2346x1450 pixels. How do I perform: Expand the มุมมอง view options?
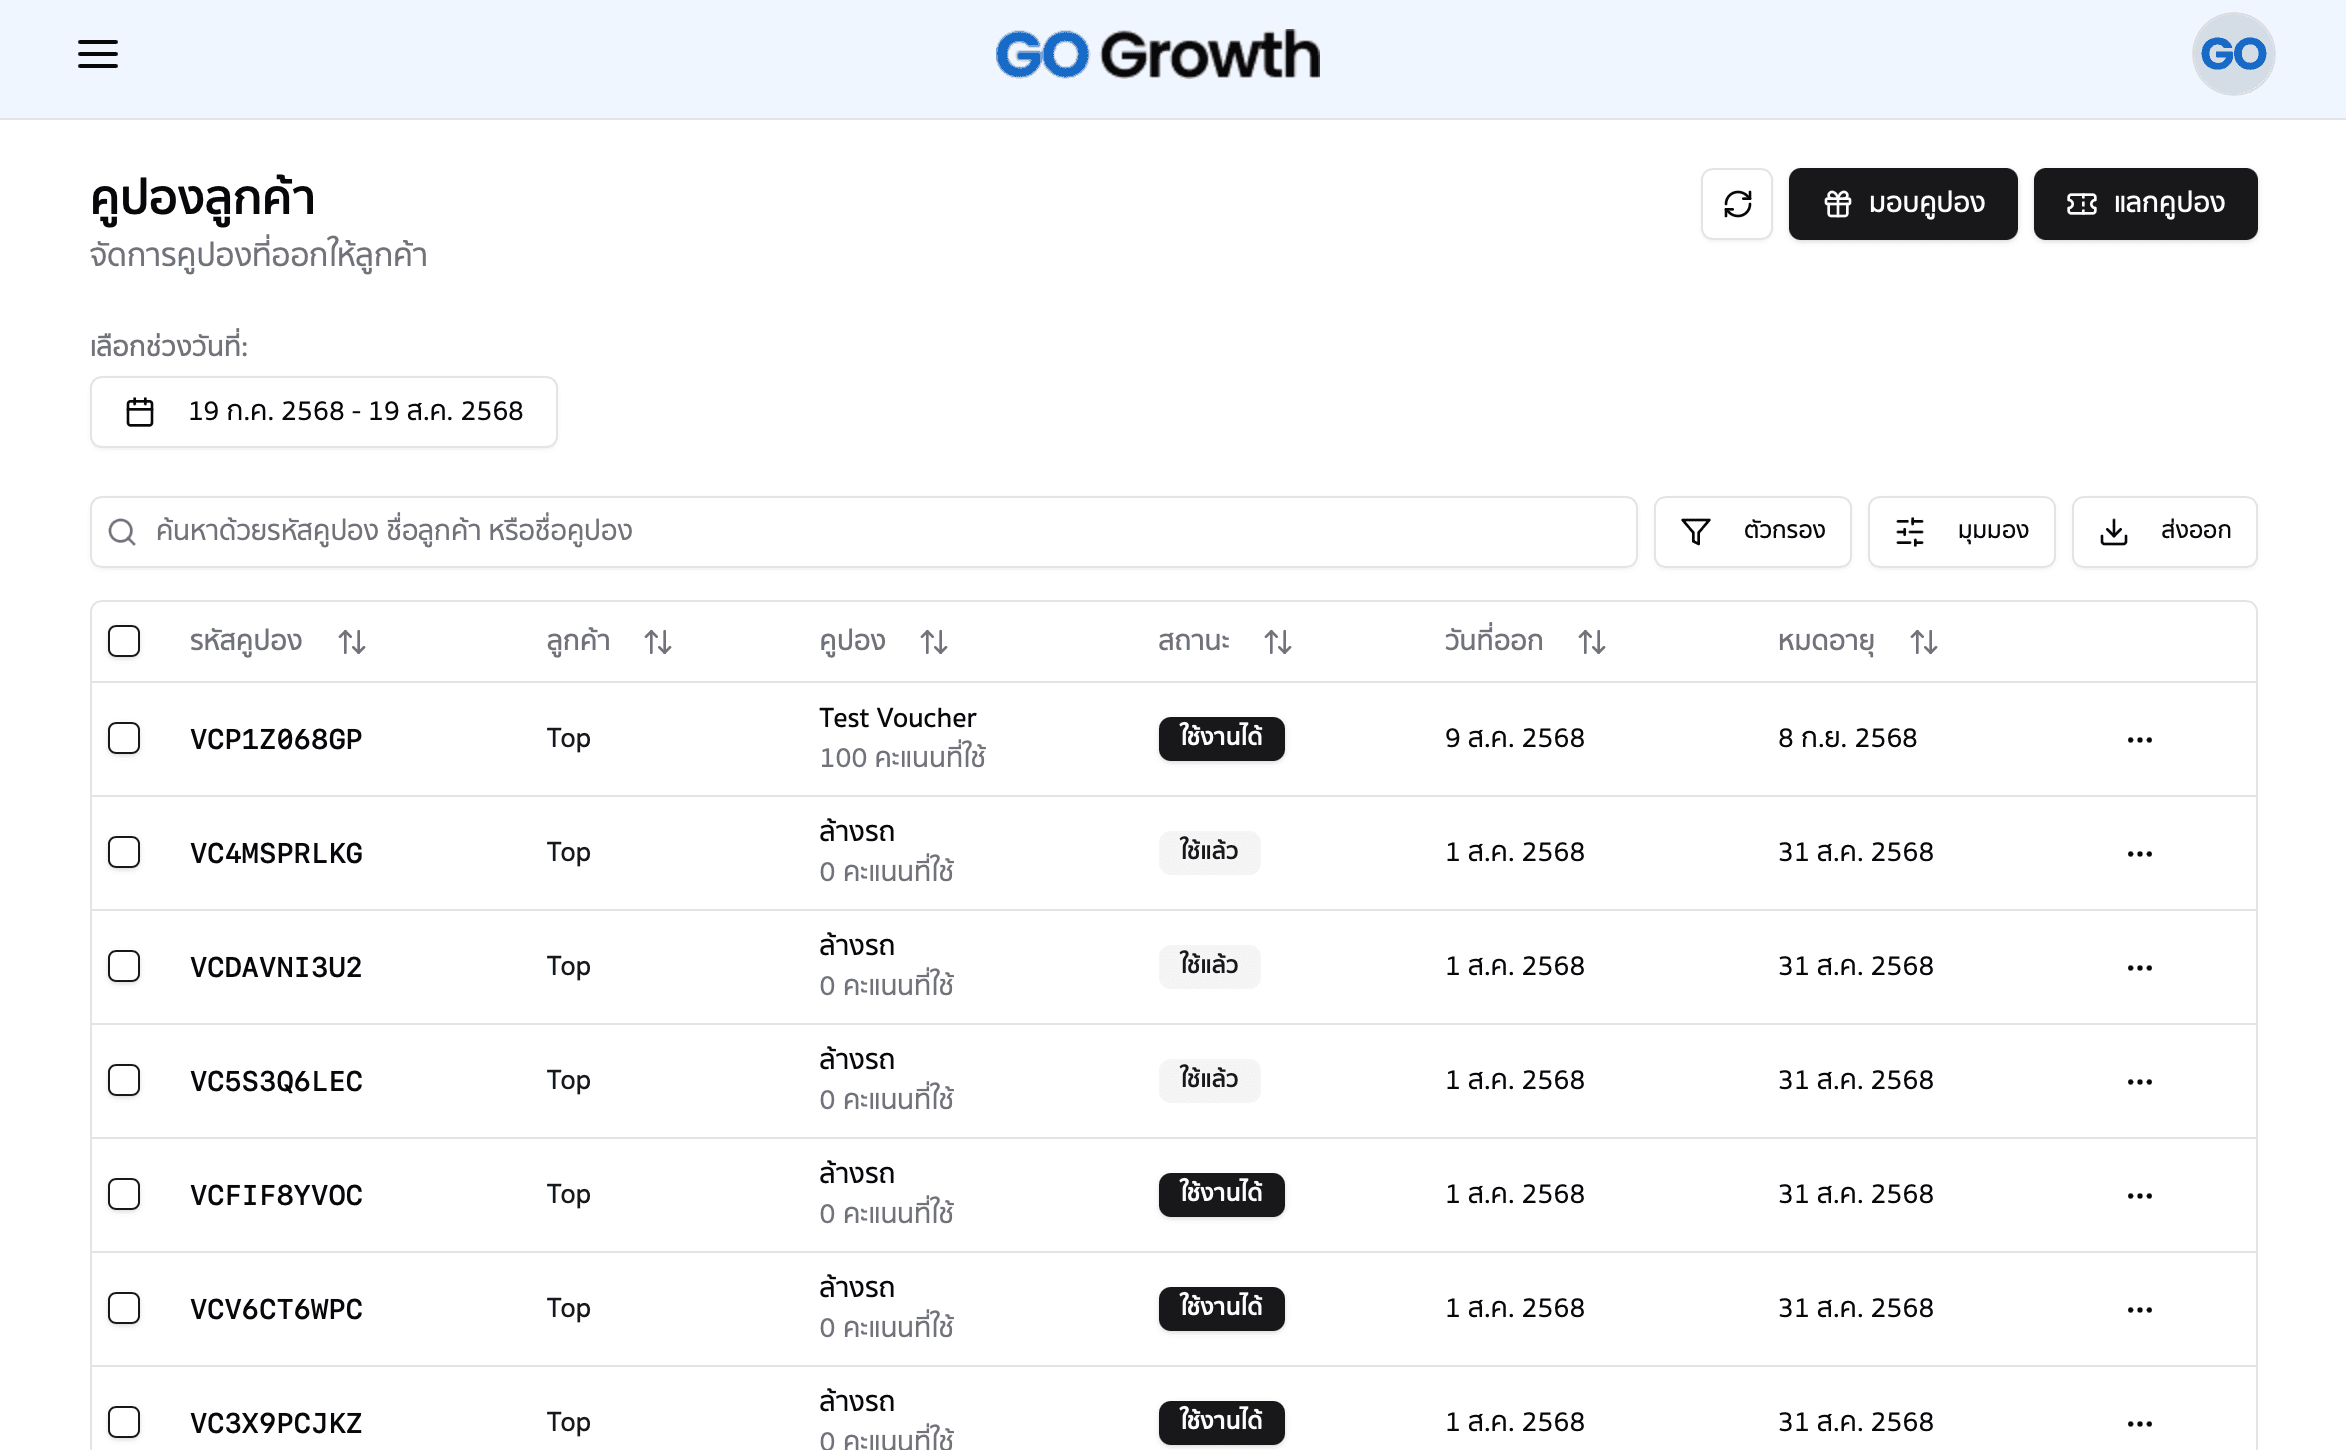click(1962, 532)
